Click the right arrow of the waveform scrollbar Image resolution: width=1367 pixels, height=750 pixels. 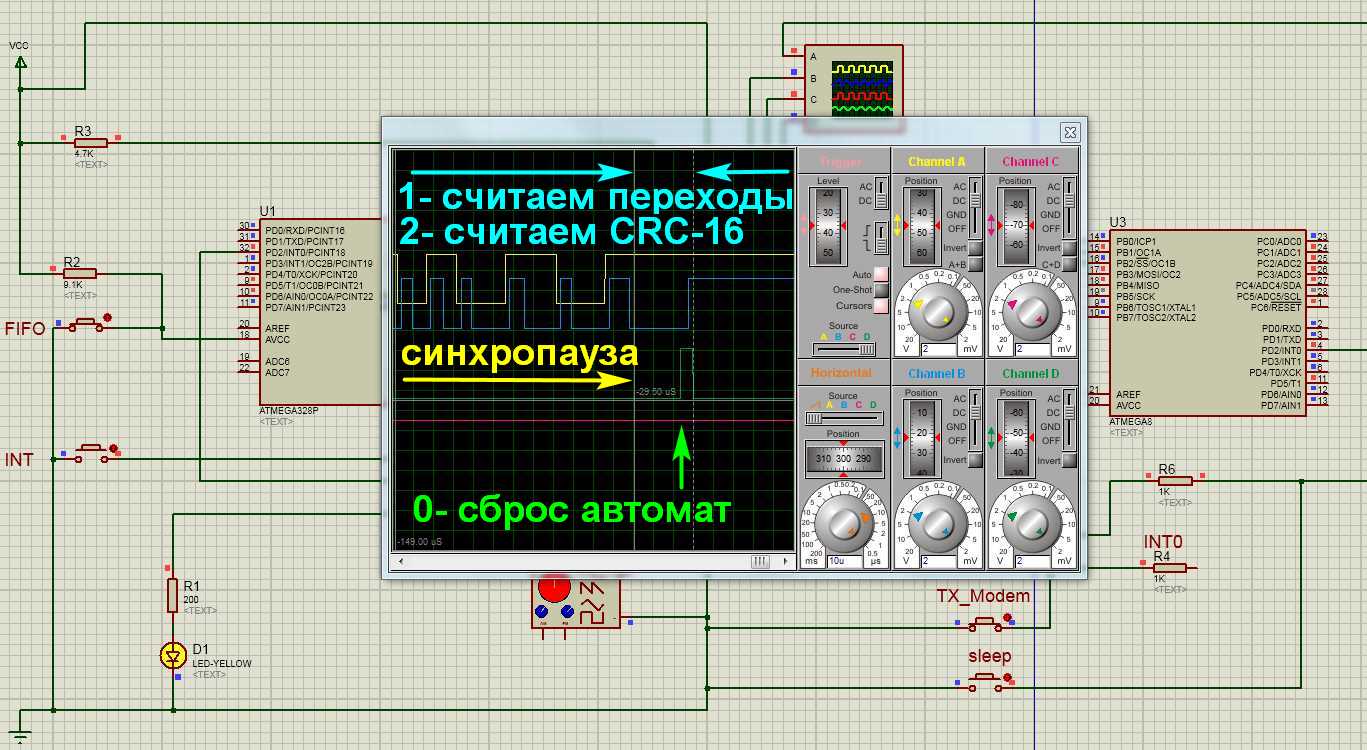784,563
